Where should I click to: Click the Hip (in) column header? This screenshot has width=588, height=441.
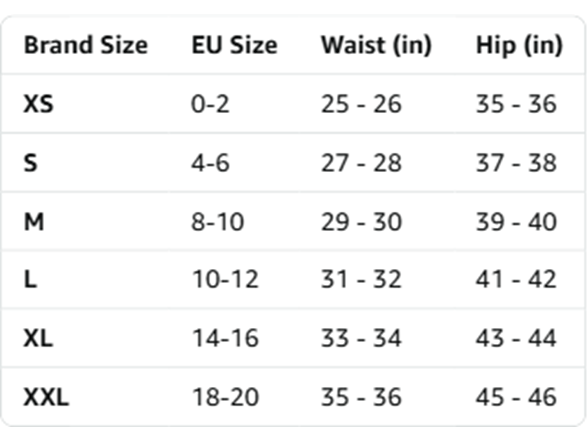[519, 46]
